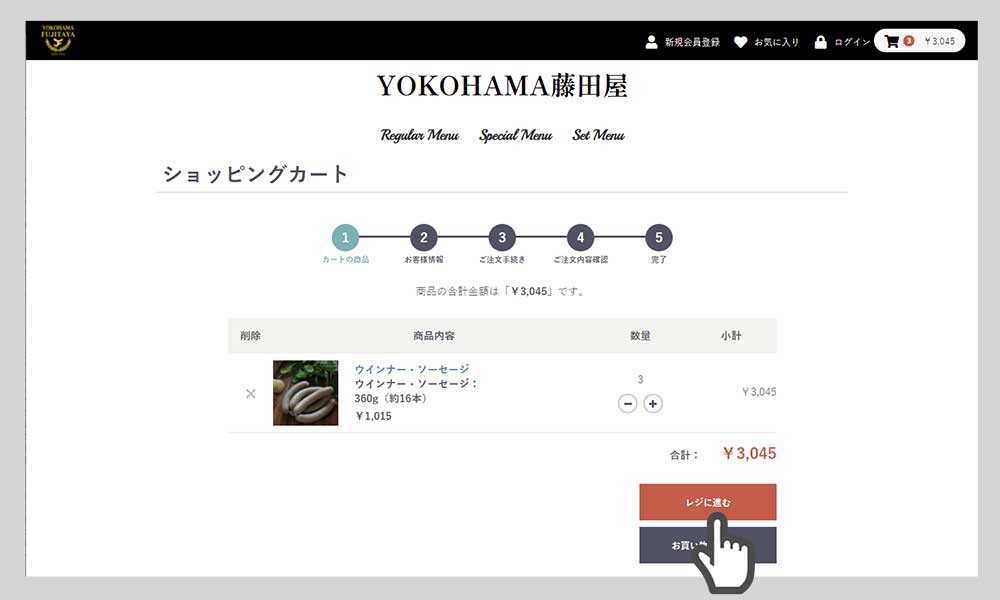Screen dimensions: 1000x600
Task: Click the sausage product thumbnail image
Action: (x=305, y=393)
